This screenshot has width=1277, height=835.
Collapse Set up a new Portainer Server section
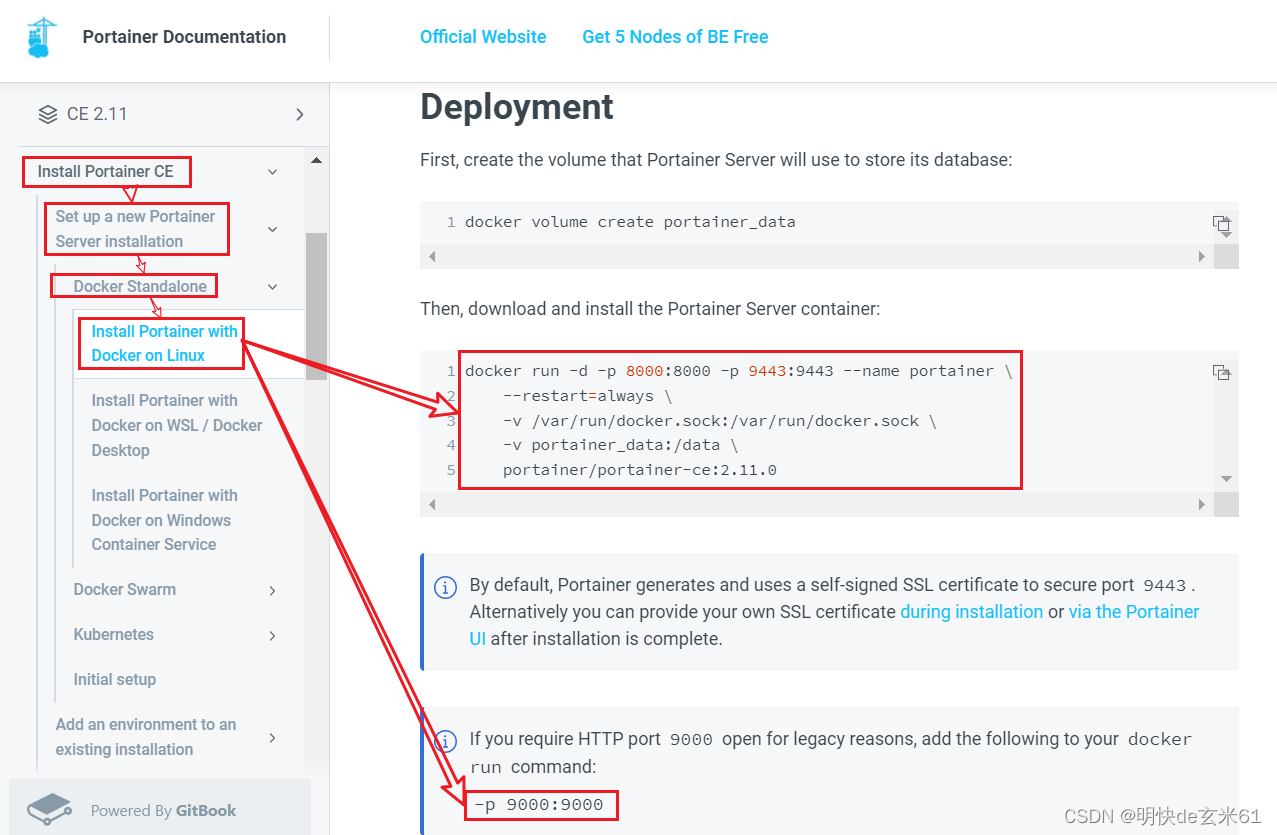pyautogui.click(x=273, y=229)
